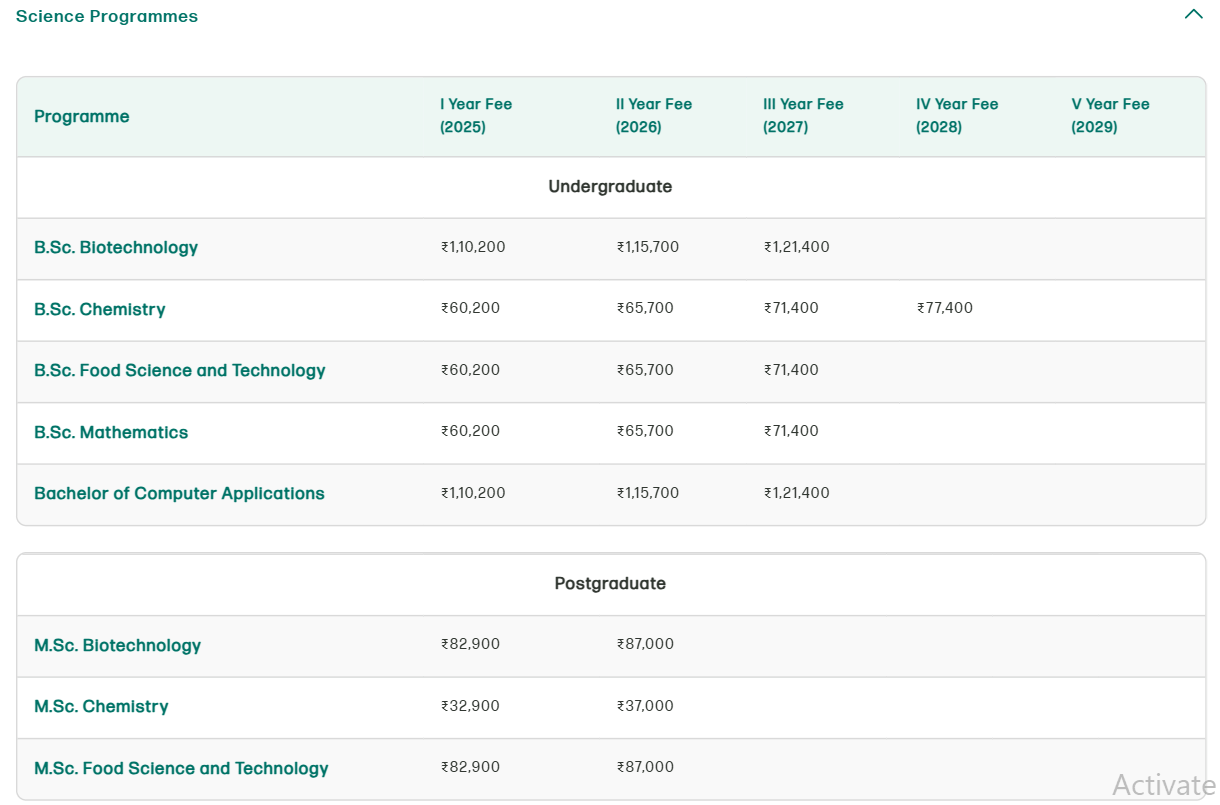This screenshot has width=1220, height=805.
Task: Select Bachelor of Computer Applications
Action: click(x=179, y=493)
